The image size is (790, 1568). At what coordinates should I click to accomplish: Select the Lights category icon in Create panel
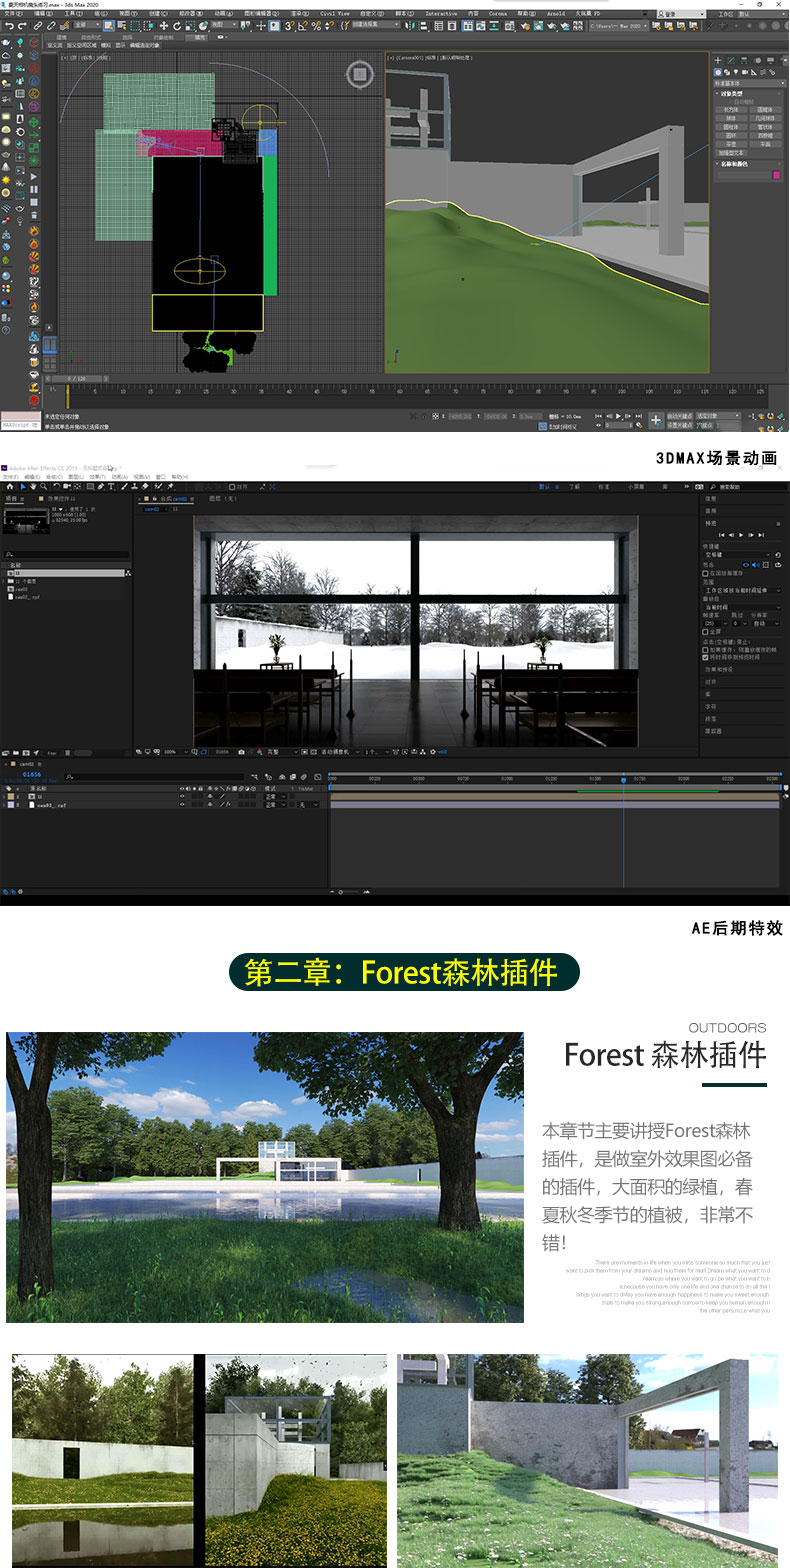[736, 72]
